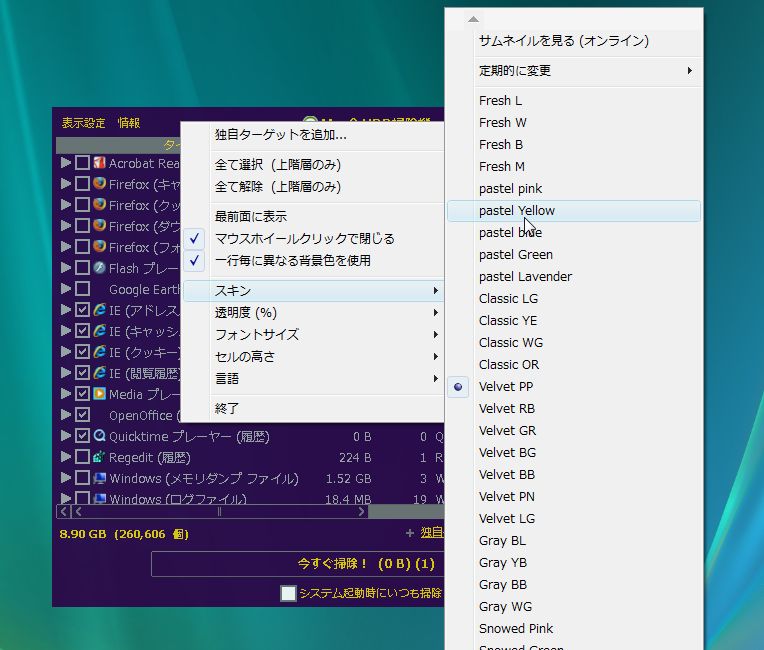Image resolution: width=764 pixels, height=650 pixels.
Task: Click the IE (閲覧履歴) row icon
Action: 99,373
